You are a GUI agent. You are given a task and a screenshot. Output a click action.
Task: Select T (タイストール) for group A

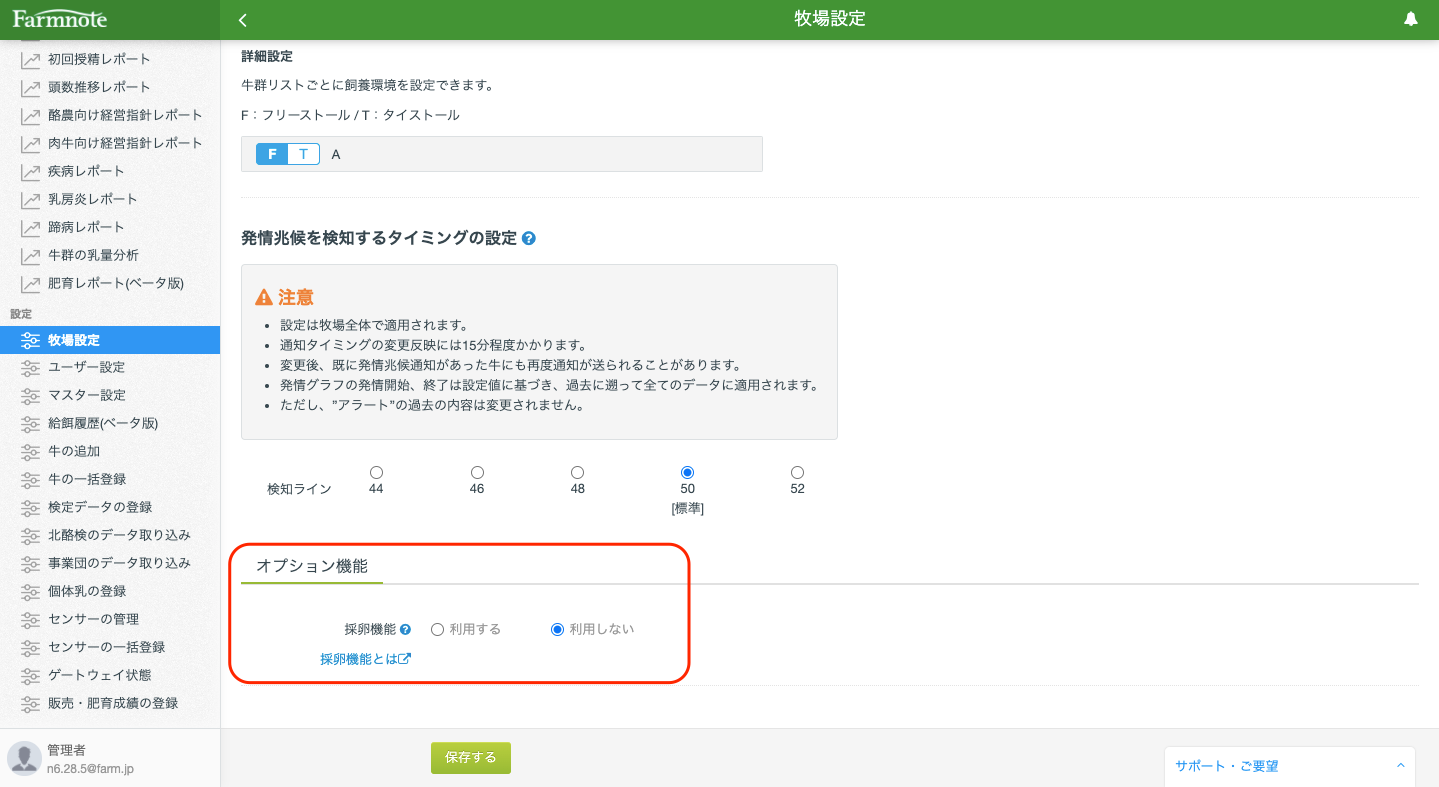[x=304, y=154]
